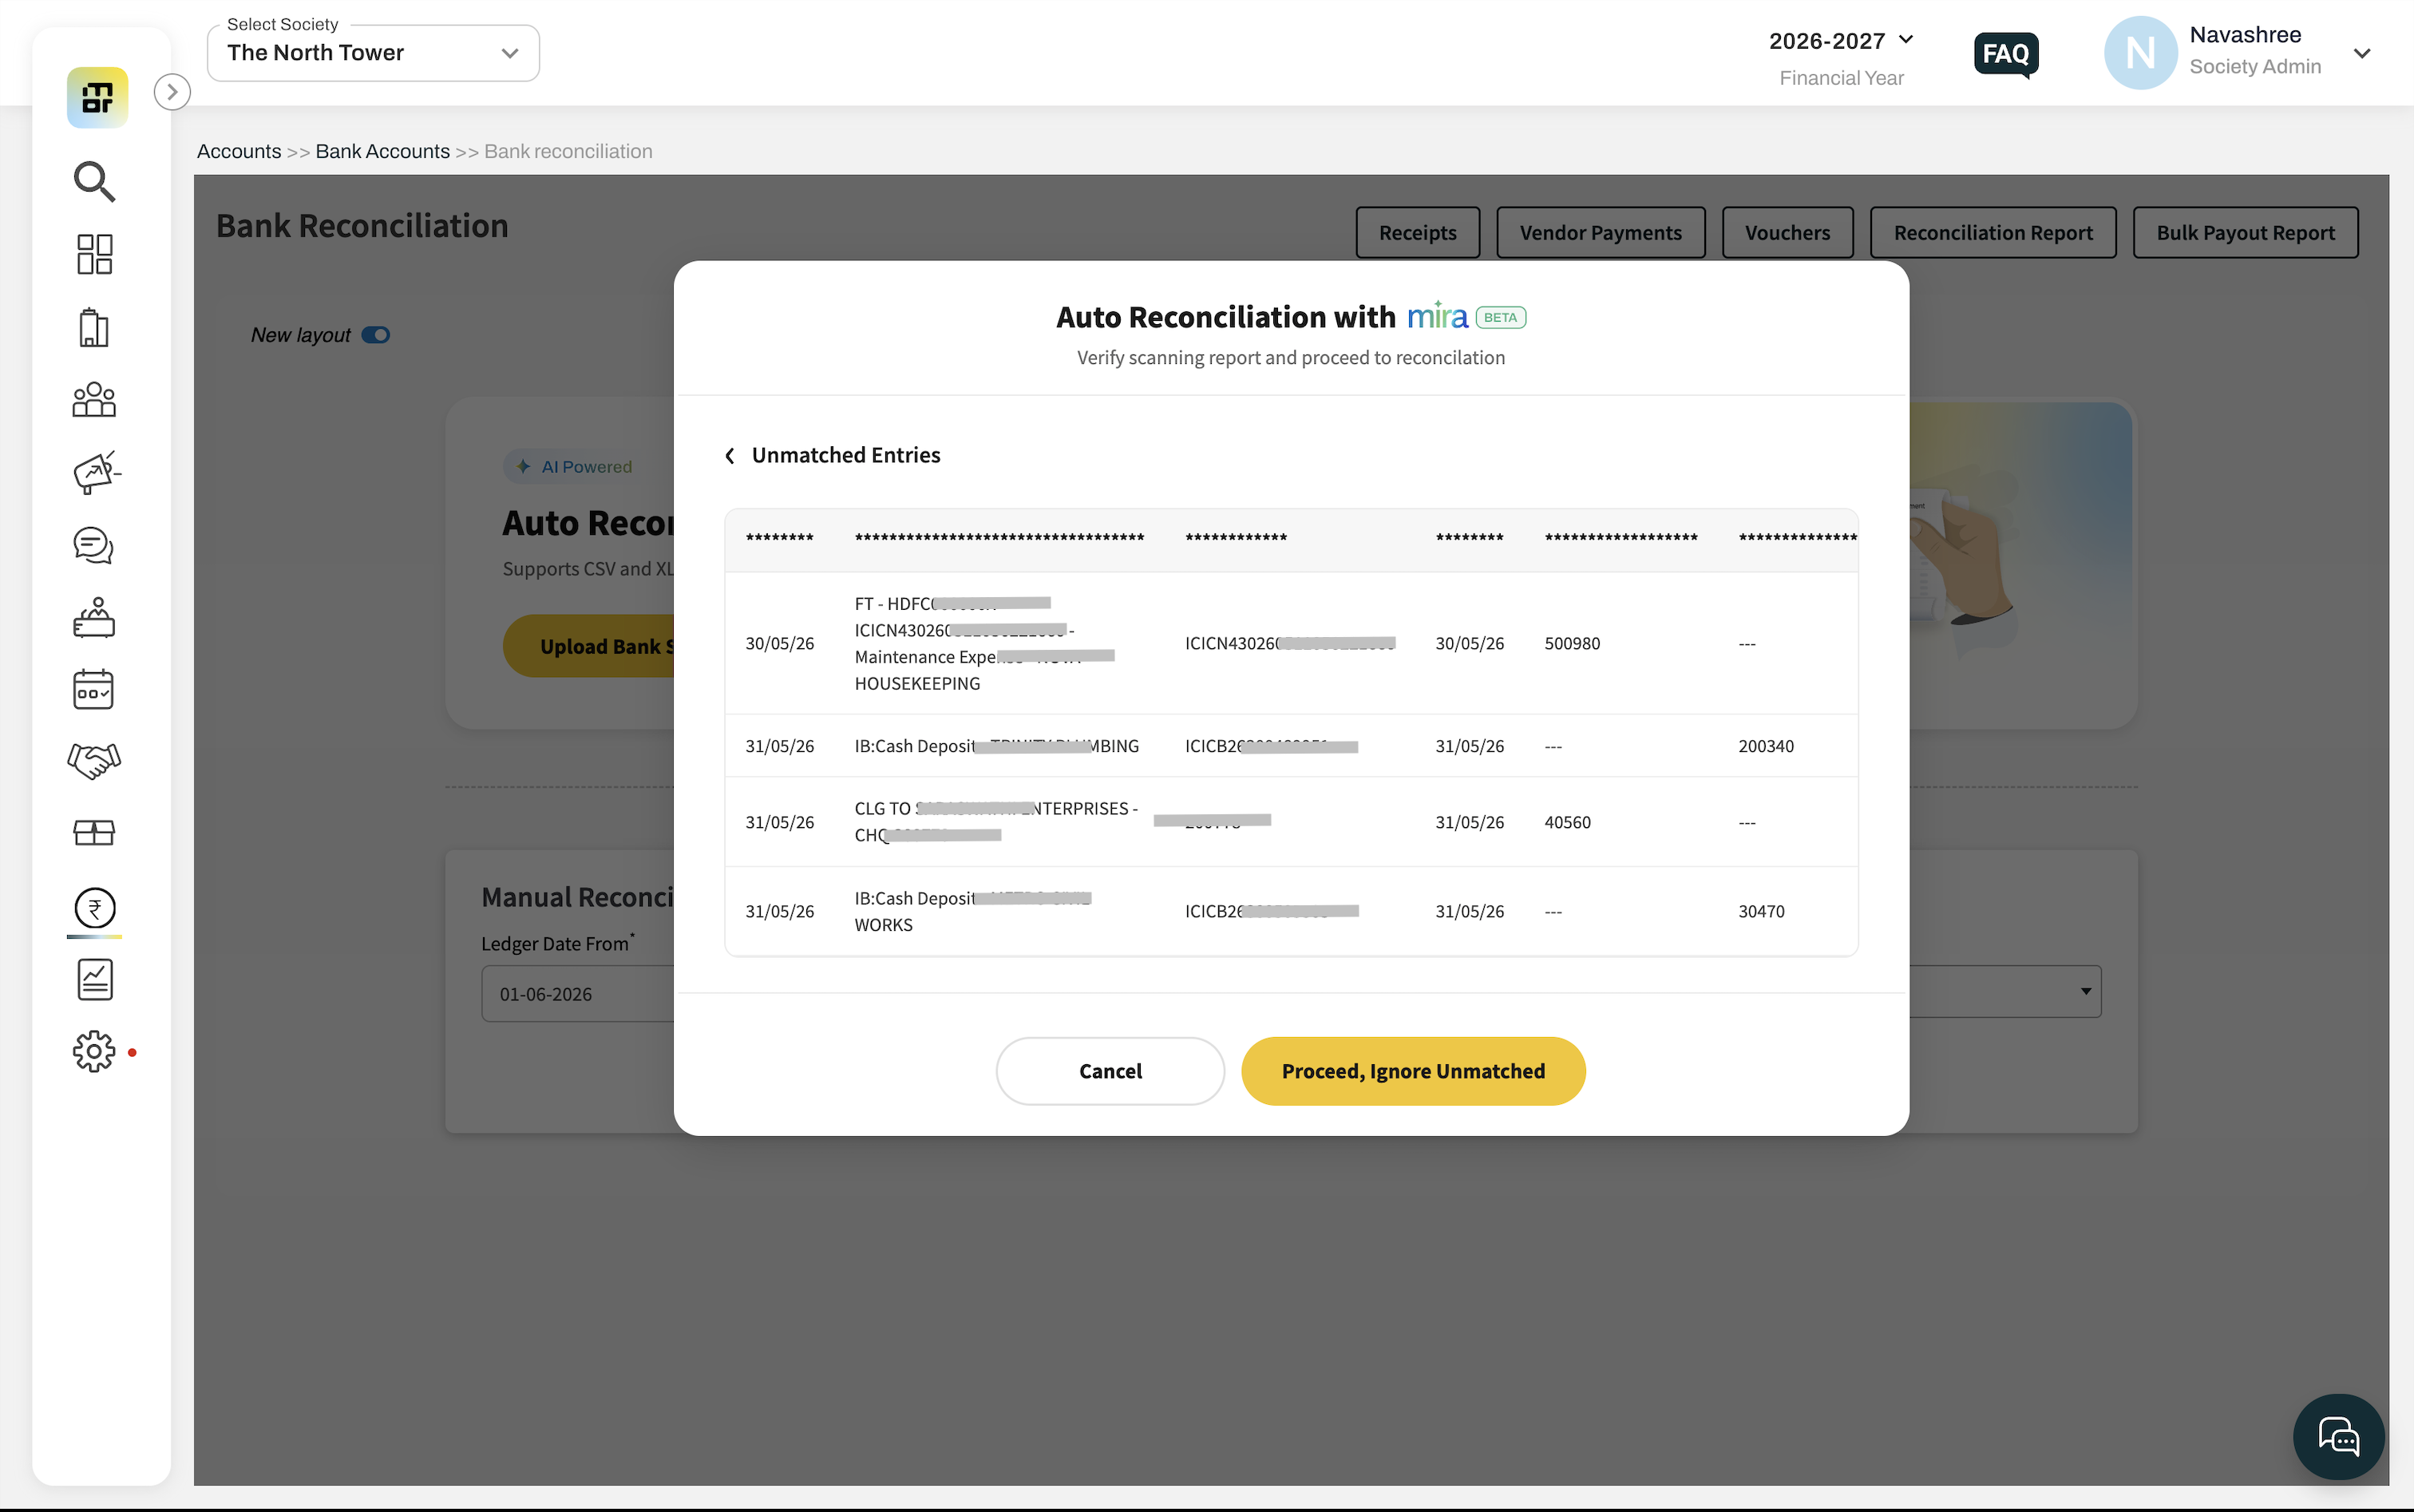Screen dimensions: 2414x1512
Task: Open the Reconciliation Report tab
Action: [1992, 233]
